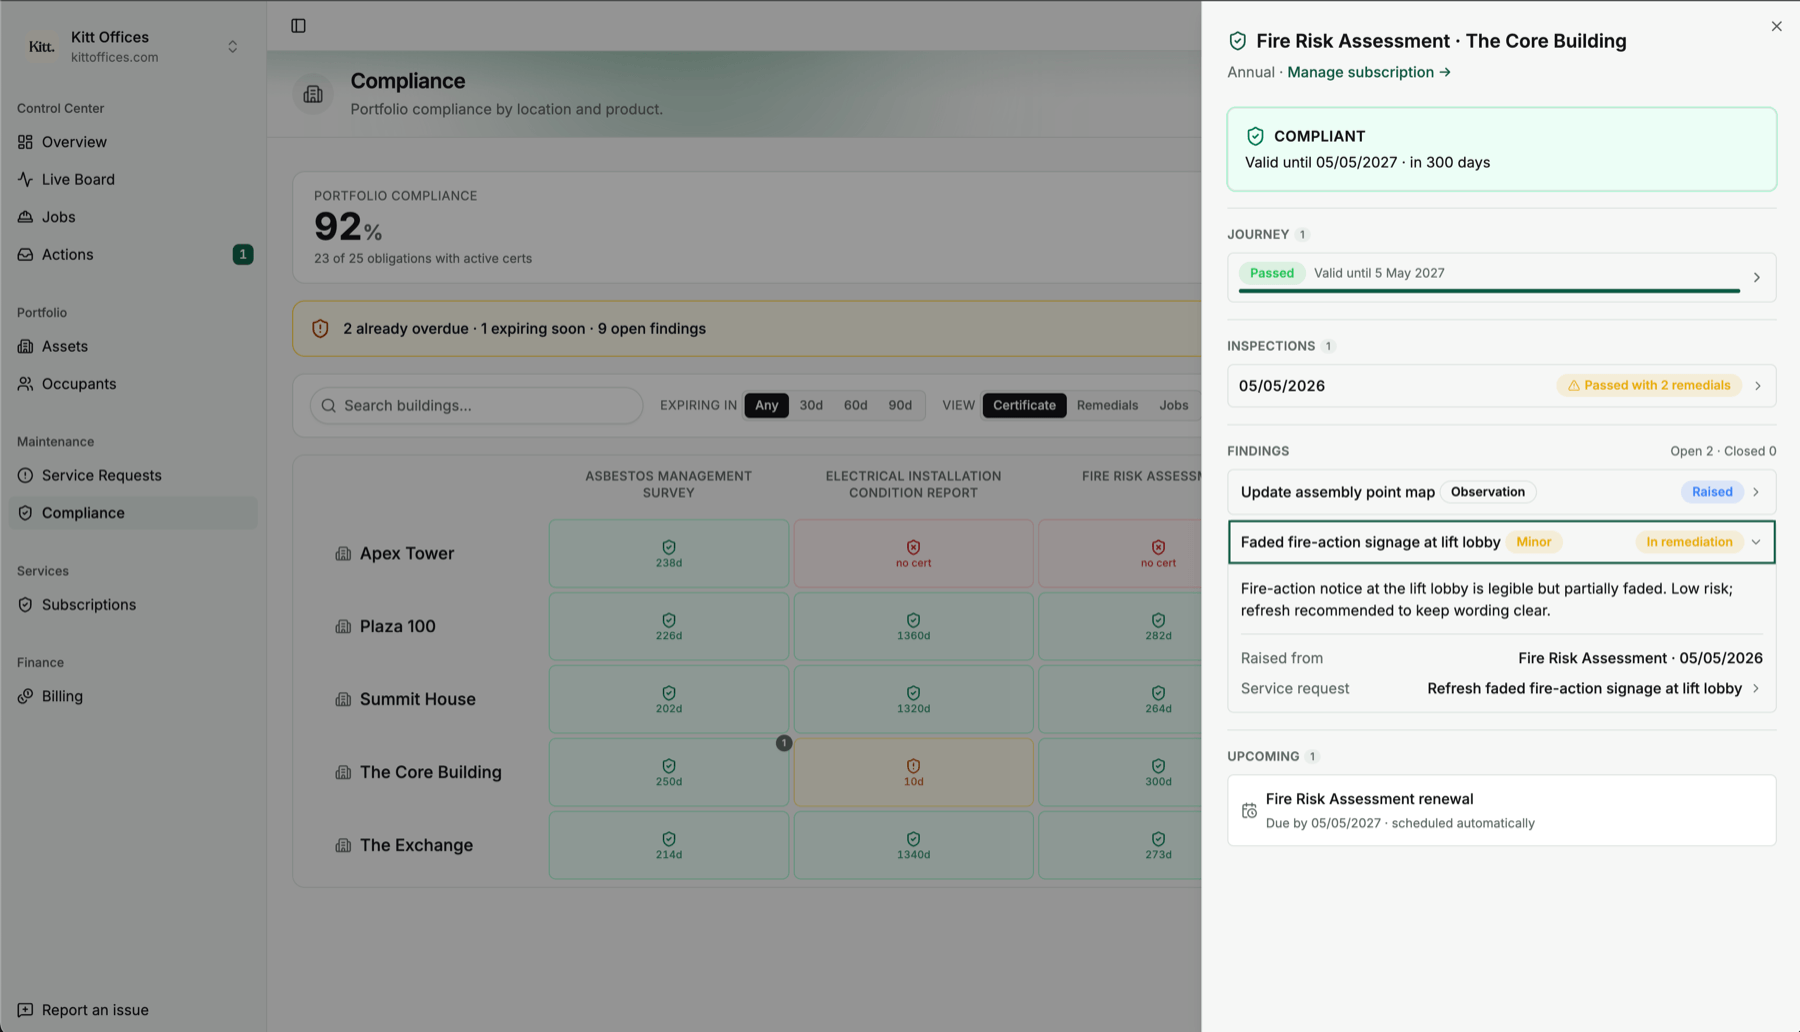Click the Overview grid icon
Screen dimensions: 1800x1032
[x=25, y=142]
